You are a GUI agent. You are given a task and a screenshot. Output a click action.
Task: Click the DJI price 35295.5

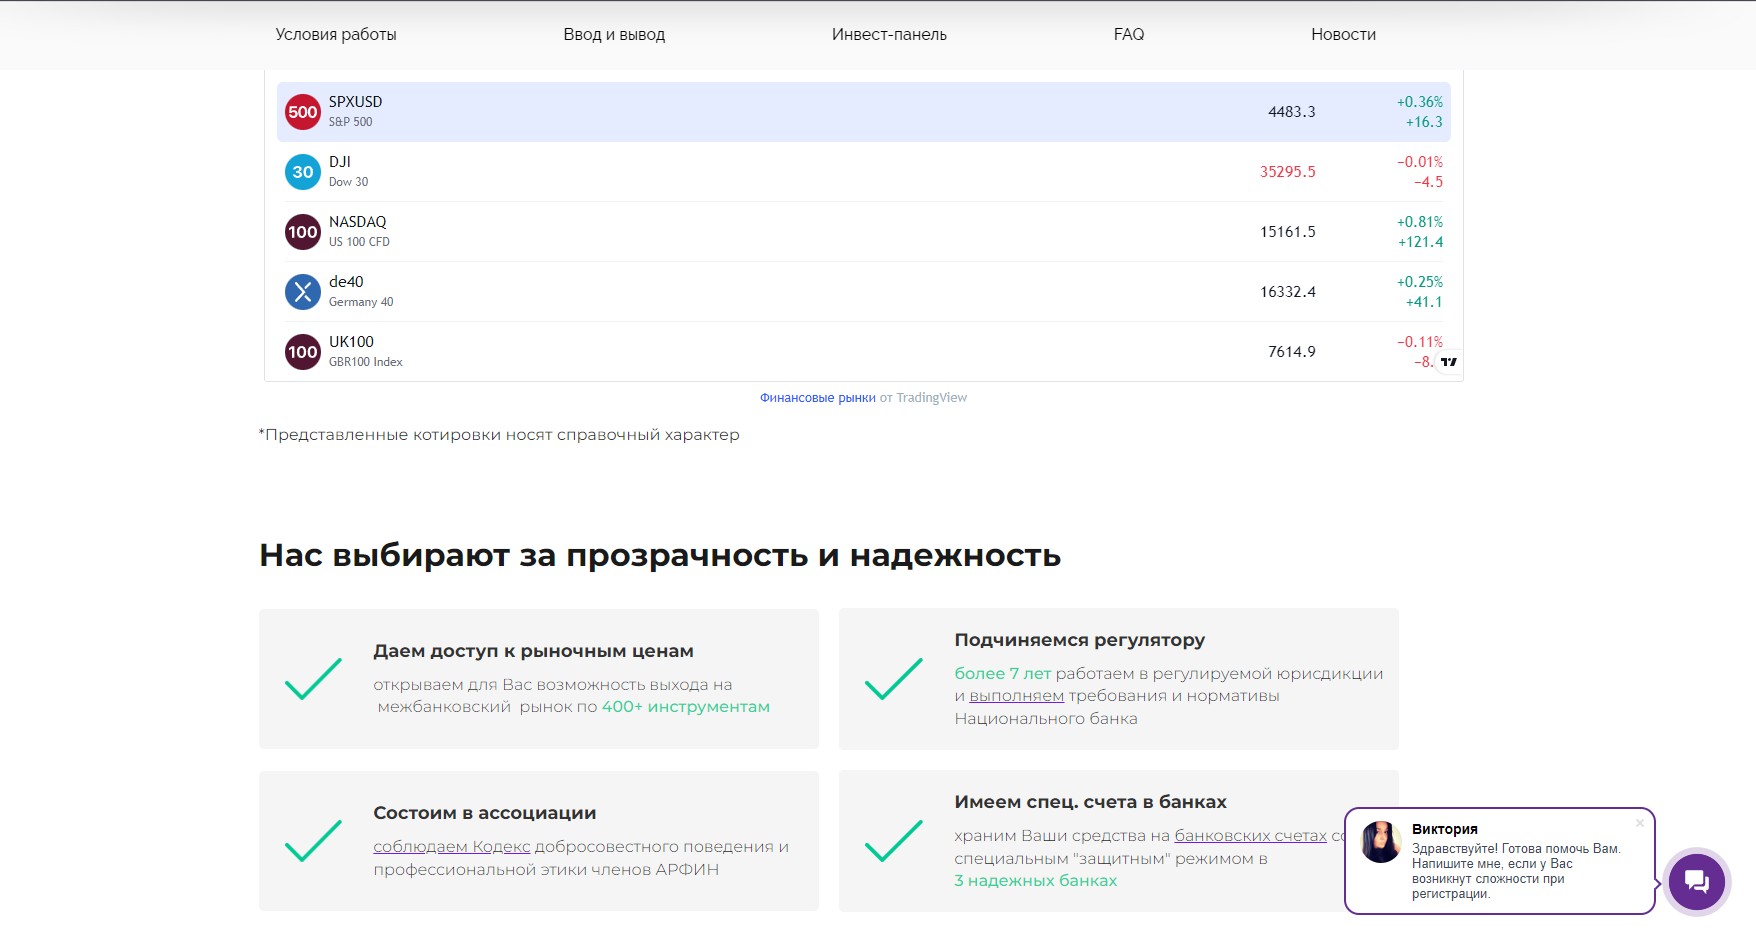pyautogui.click(x=1287, y=172)
